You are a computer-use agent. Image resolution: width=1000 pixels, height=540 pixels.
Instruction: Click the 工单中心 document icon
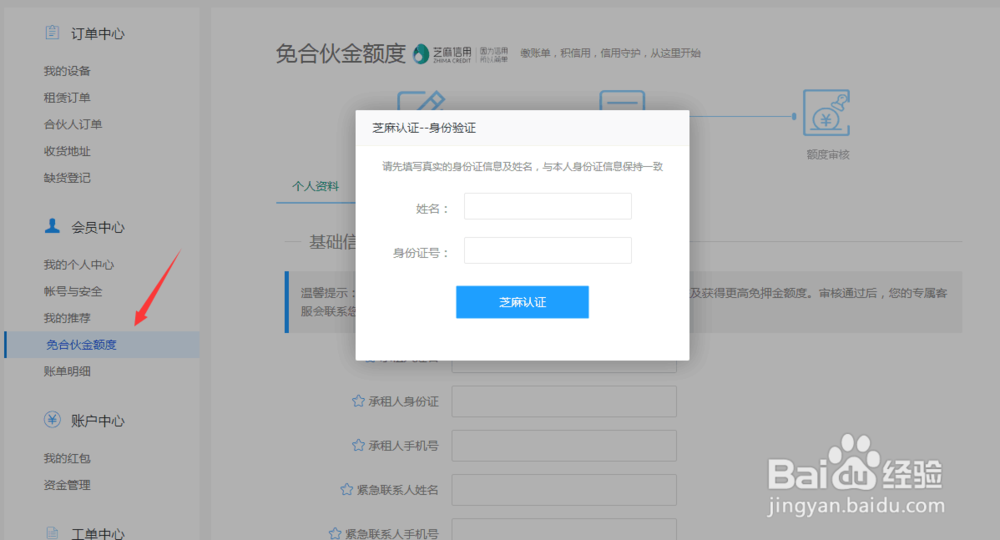pos(52,533)
